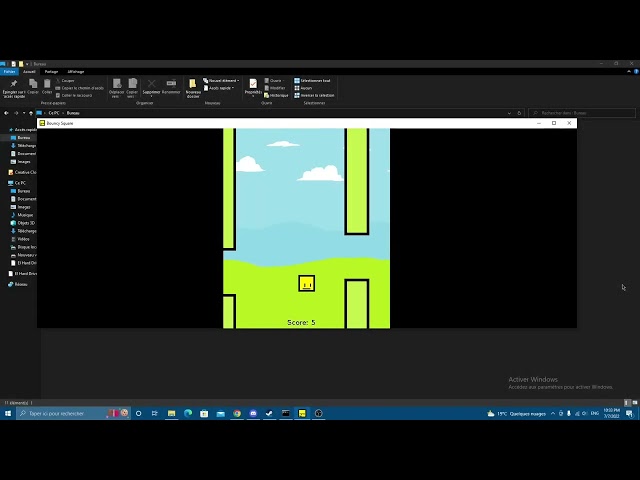
Task: Click the Copier icon in Presse-papiers group
Action: pos(33,84)
